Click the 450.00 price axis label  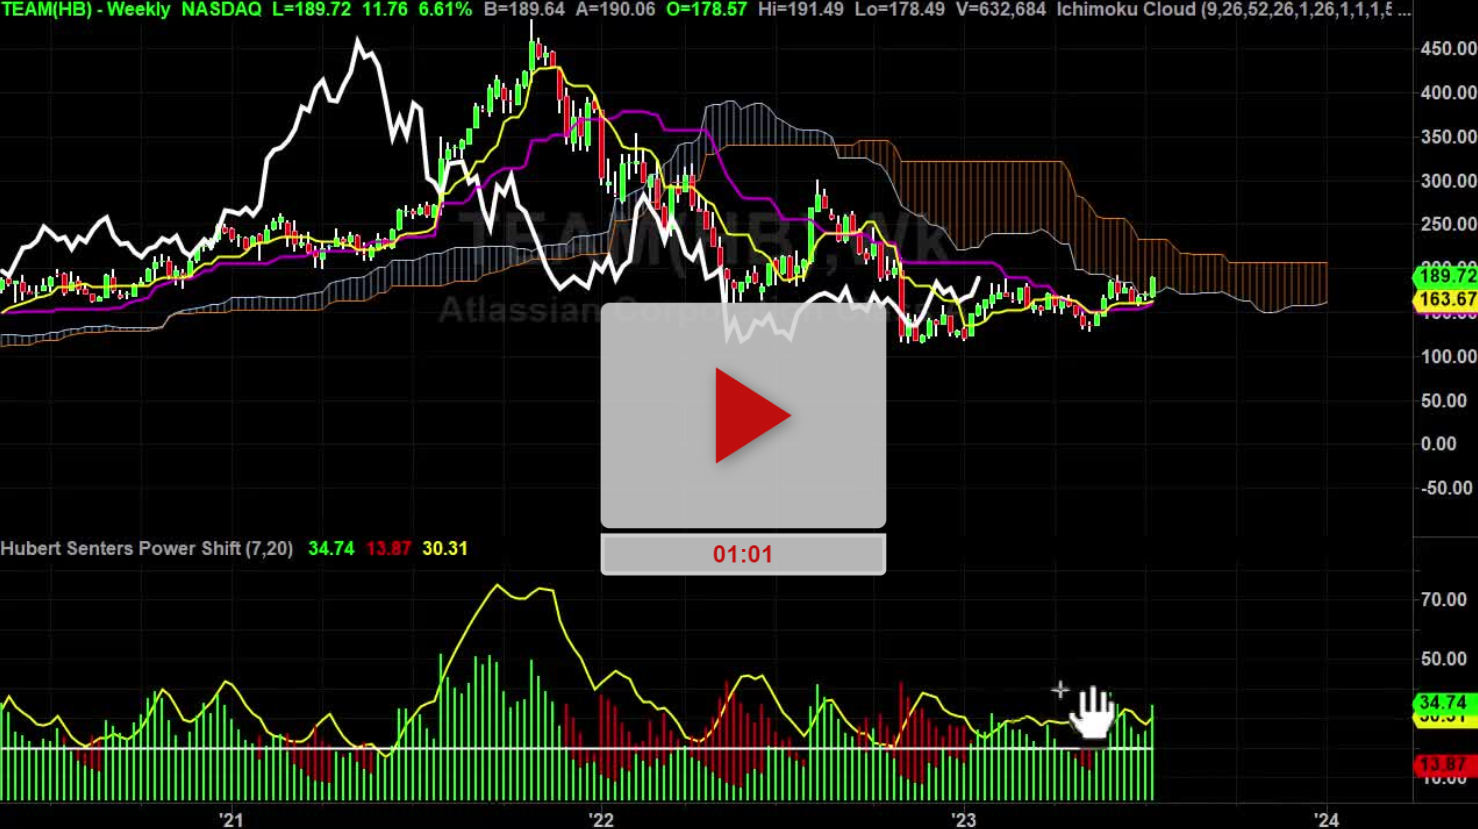coord(1448,49)
